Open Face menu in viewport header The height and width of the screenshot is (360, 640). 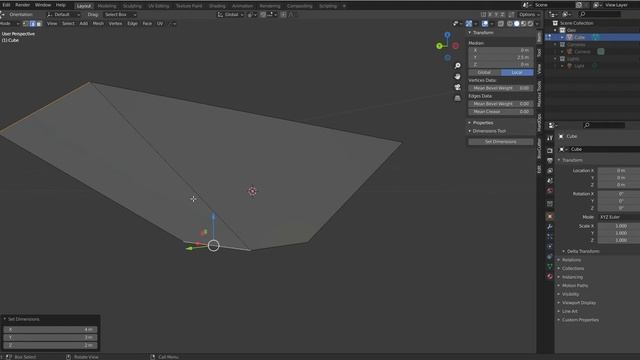click(x=147, y=24)
